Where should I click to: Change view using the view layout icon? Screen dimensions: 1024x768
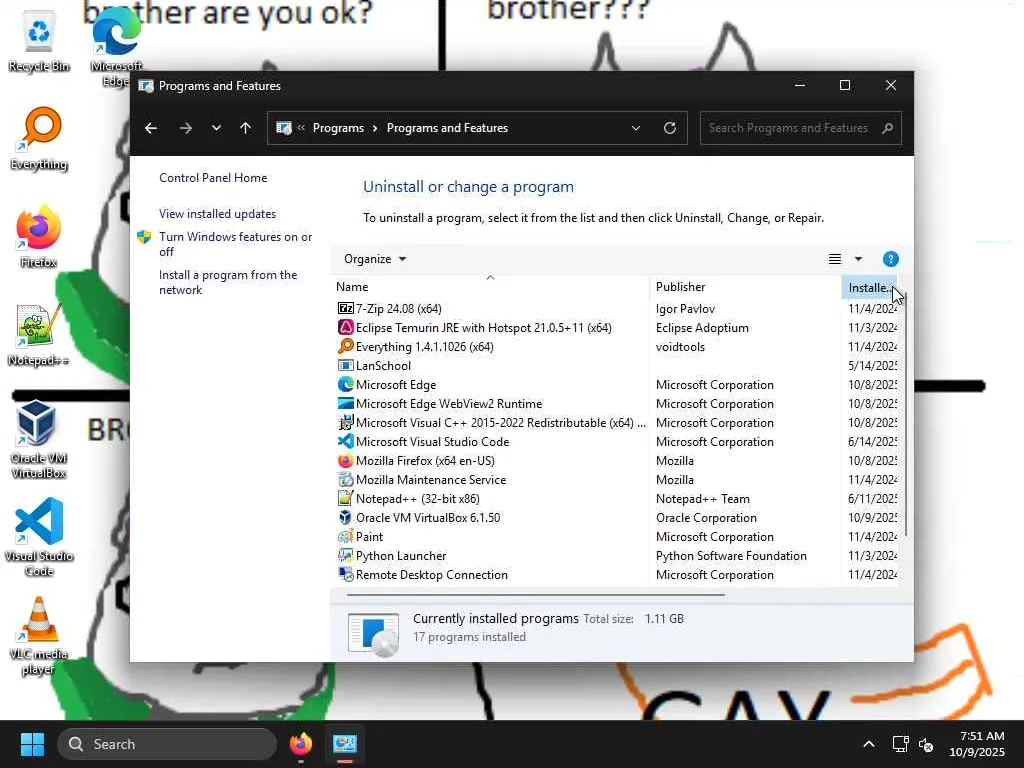pos(835,259)
